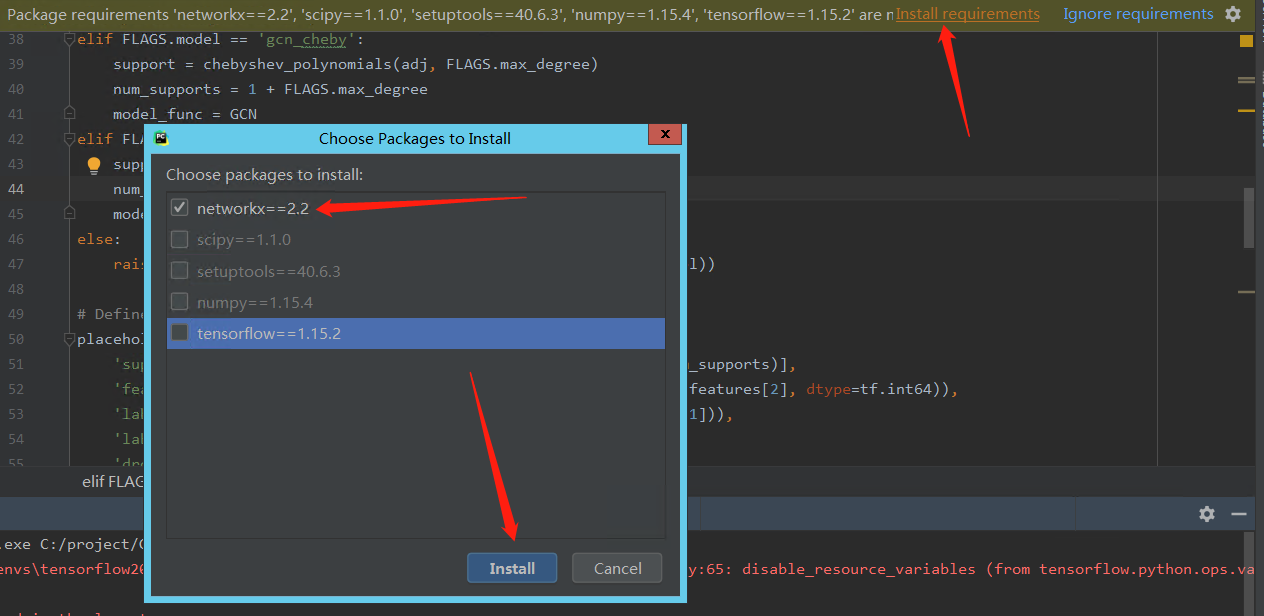Collapse the fold marker at line 41
Screen dimensions: 1264x616
pos(69,114)
